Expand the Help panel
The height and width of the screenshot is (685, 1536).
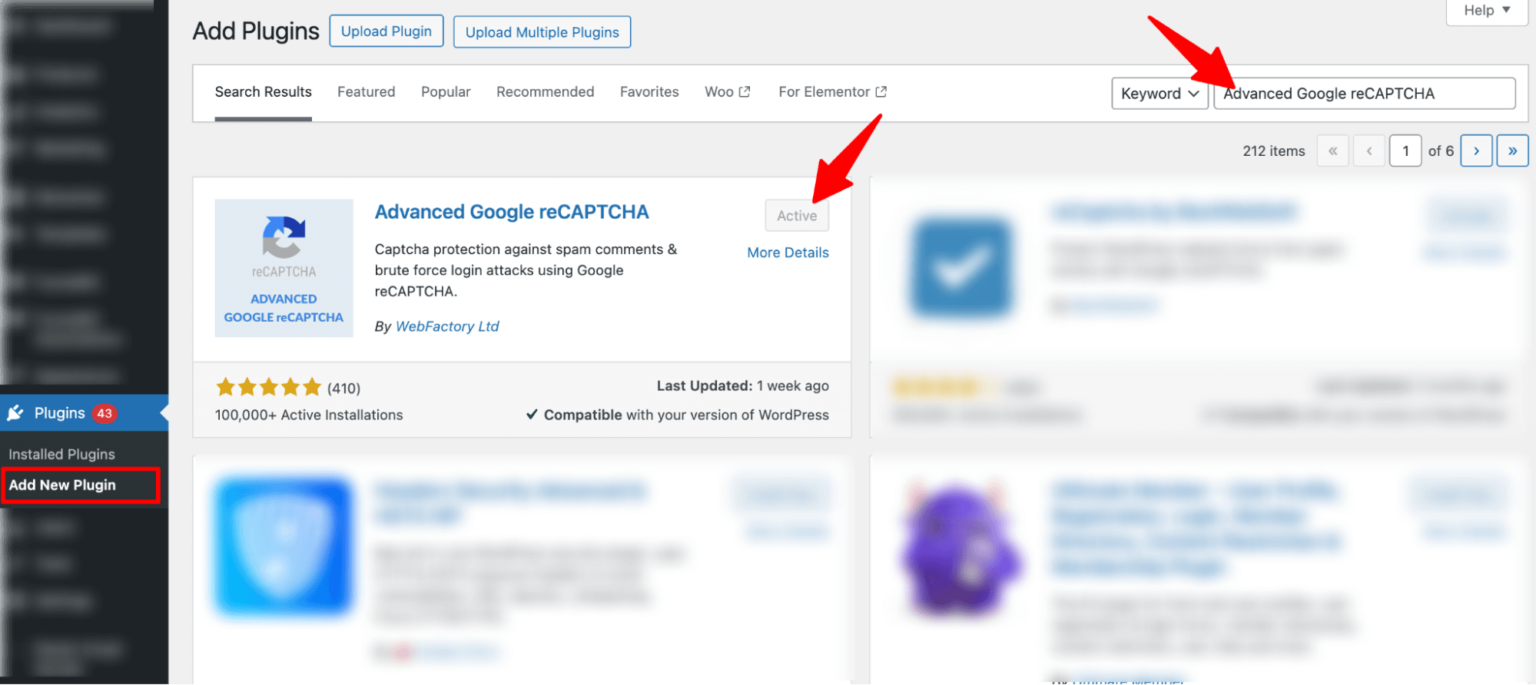pyautogui.click(x=1487, y=11)
